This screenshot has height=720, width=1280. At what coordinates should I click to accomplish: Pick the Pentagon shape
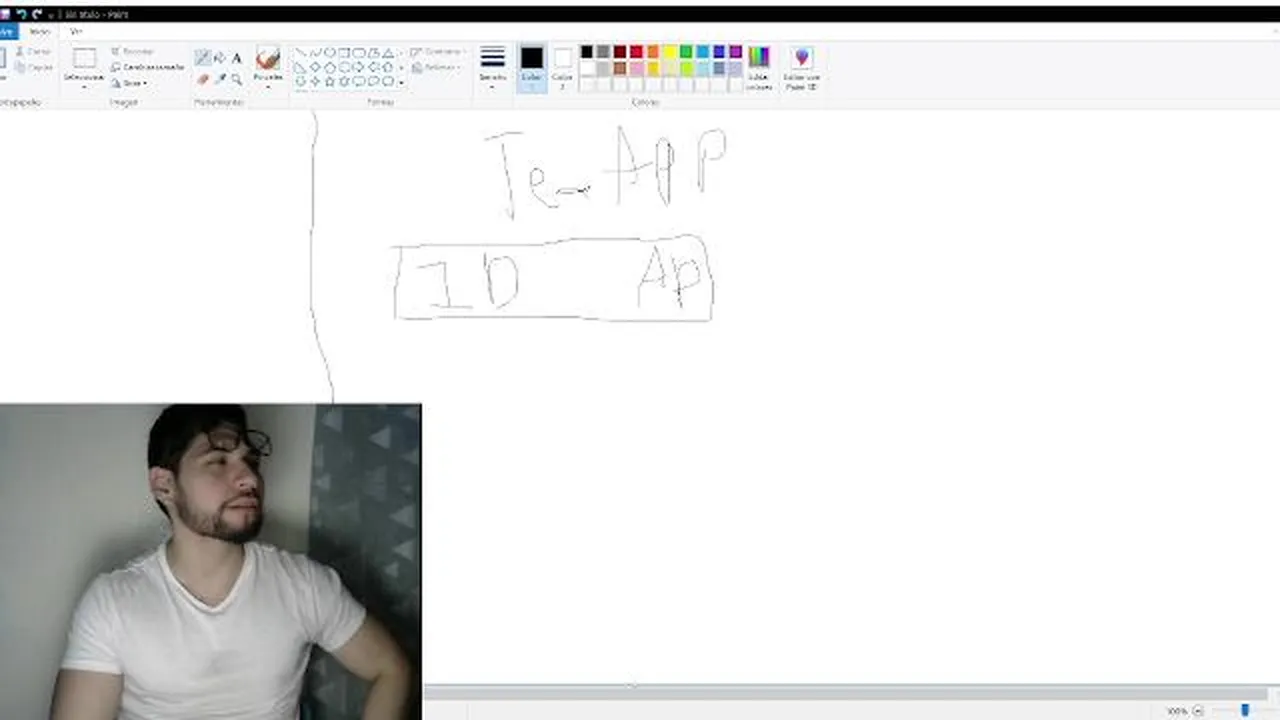[x=329, y=67]
